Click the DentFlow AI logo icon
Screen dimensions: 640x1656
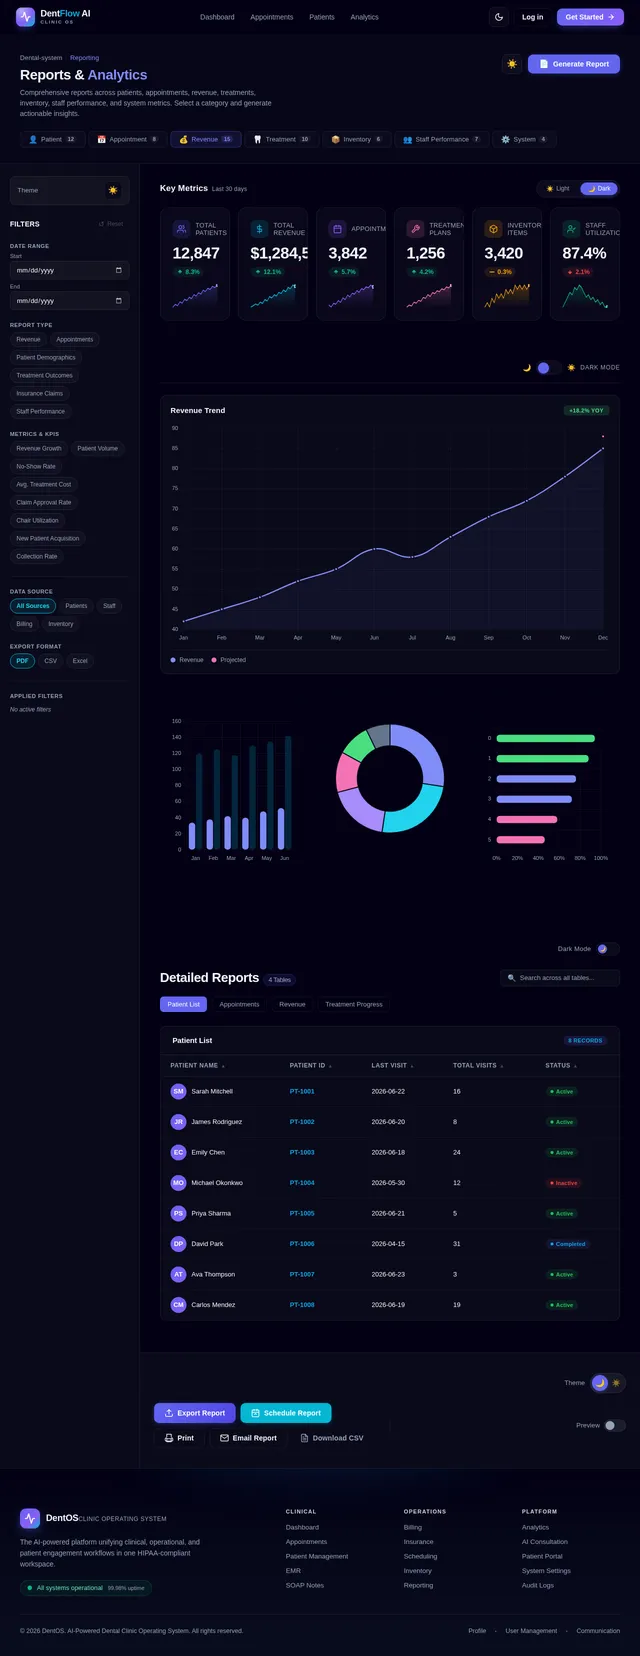pos(25,17)
